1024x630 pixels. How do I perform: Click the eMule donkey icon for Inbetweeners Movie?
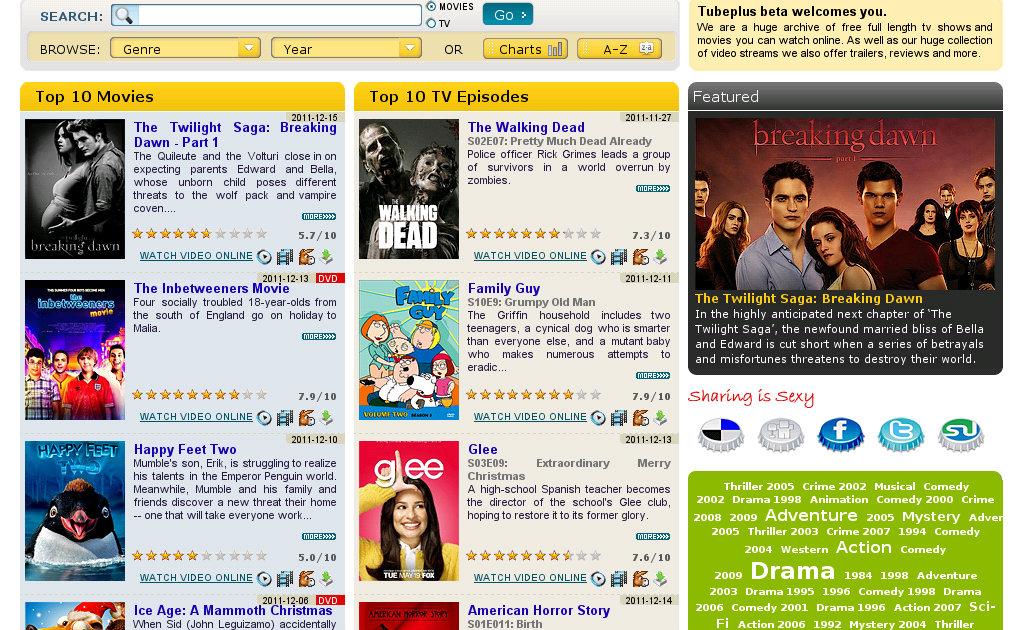tap(306, 418)
